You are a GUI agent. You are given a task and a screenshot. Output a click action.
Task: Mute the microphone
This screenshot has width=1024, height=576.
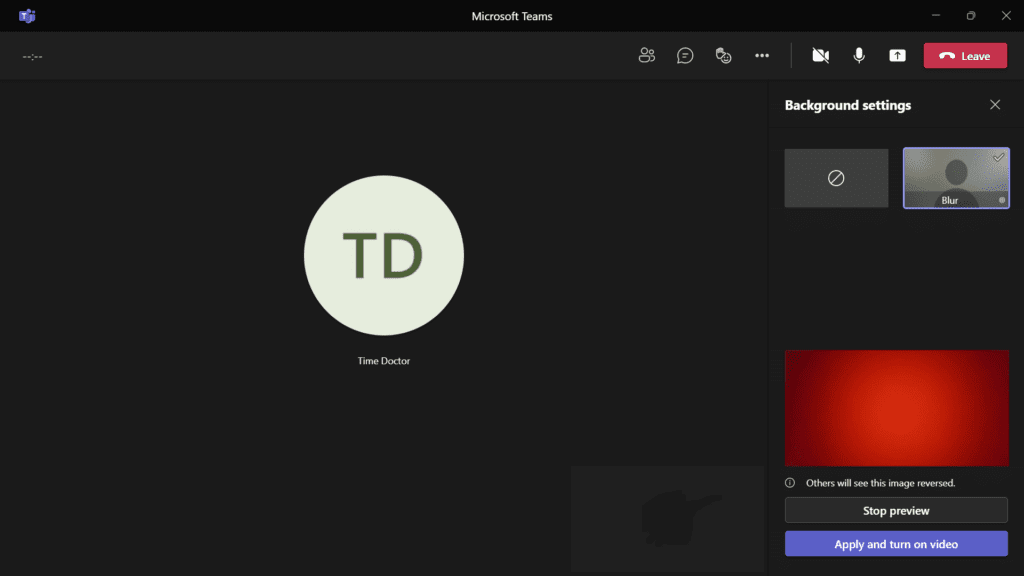click(x=858, y=56)
